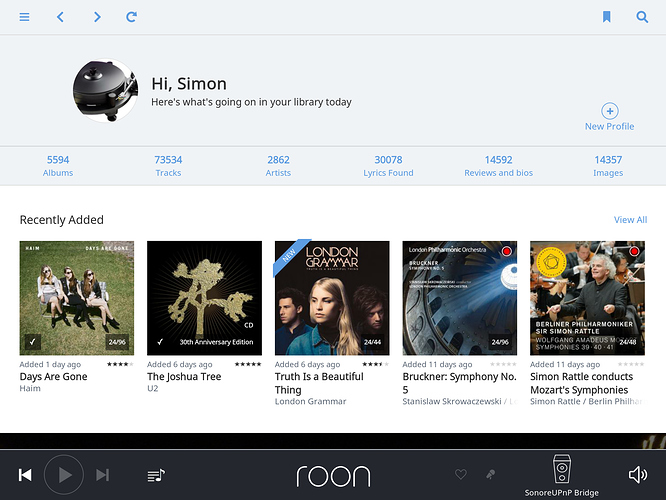Open The Joshua Tree album cover
Viewport: 666px width, 500px height.
204,298
